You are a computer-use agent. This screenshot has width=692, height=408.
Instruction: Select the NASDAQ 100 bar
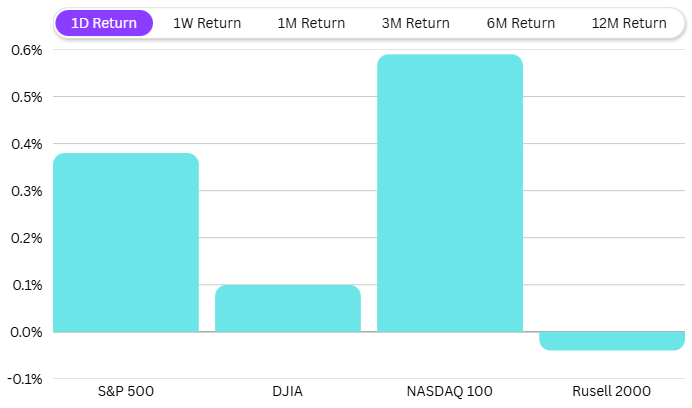pyautogui.click(x=450, y=193)
